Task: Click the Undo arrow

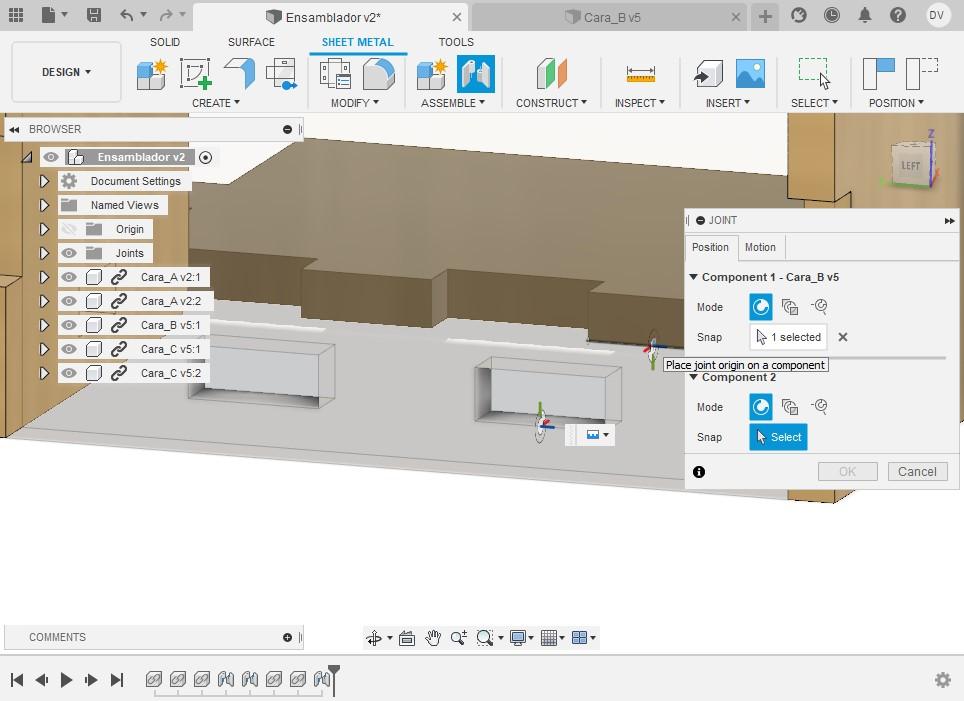Action: (127, 15)
